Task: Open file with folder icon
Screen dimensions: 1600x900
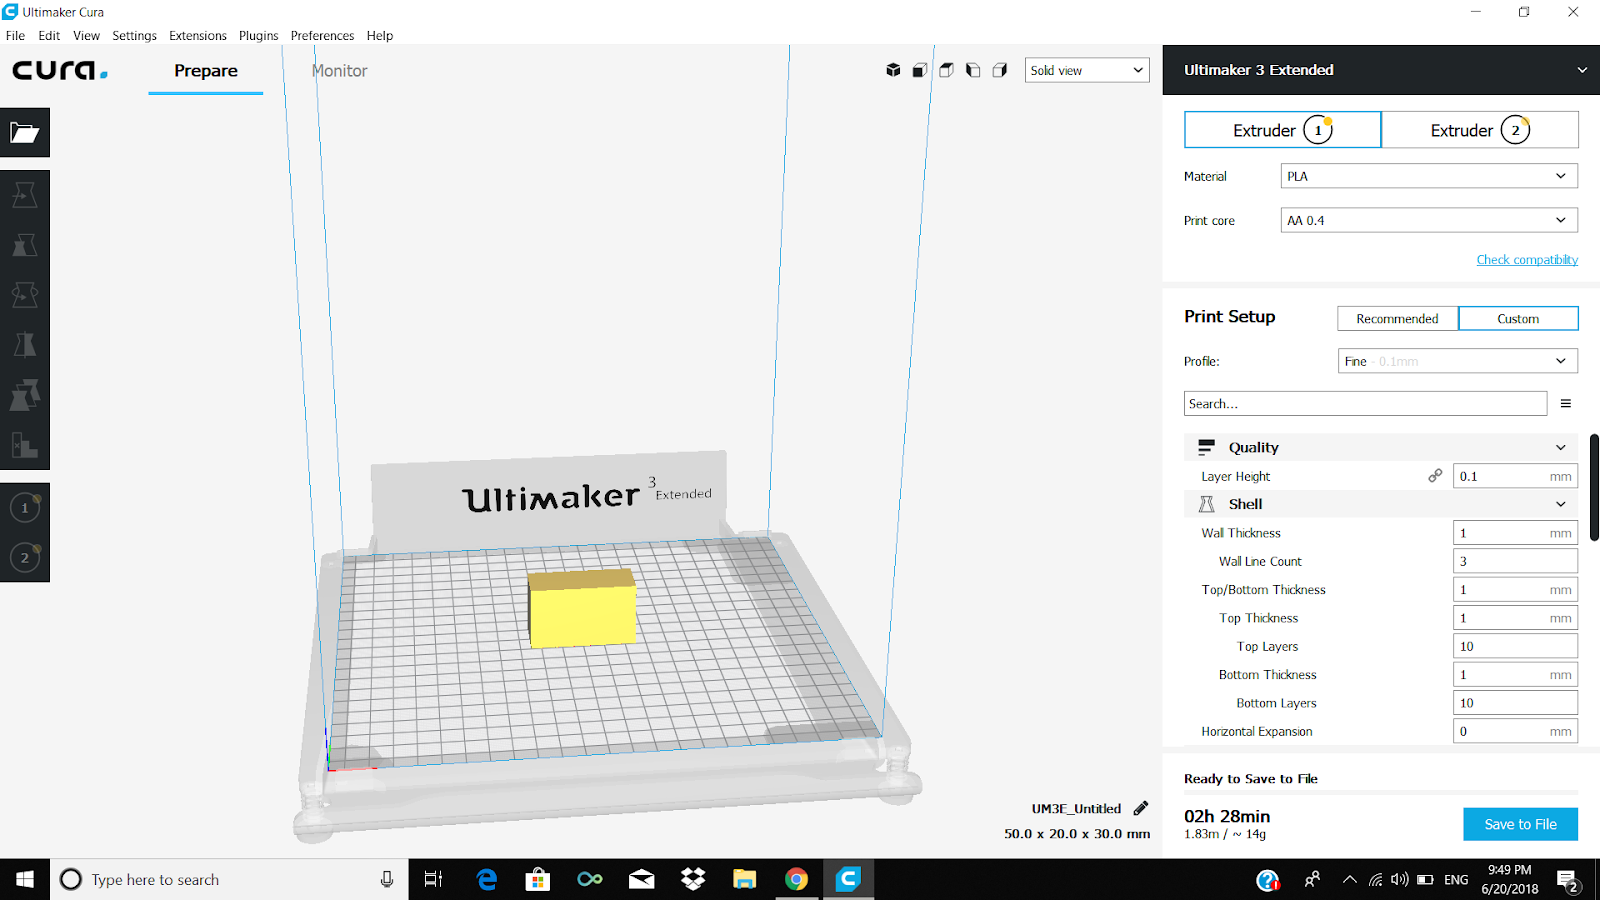Action: point(25,133)
